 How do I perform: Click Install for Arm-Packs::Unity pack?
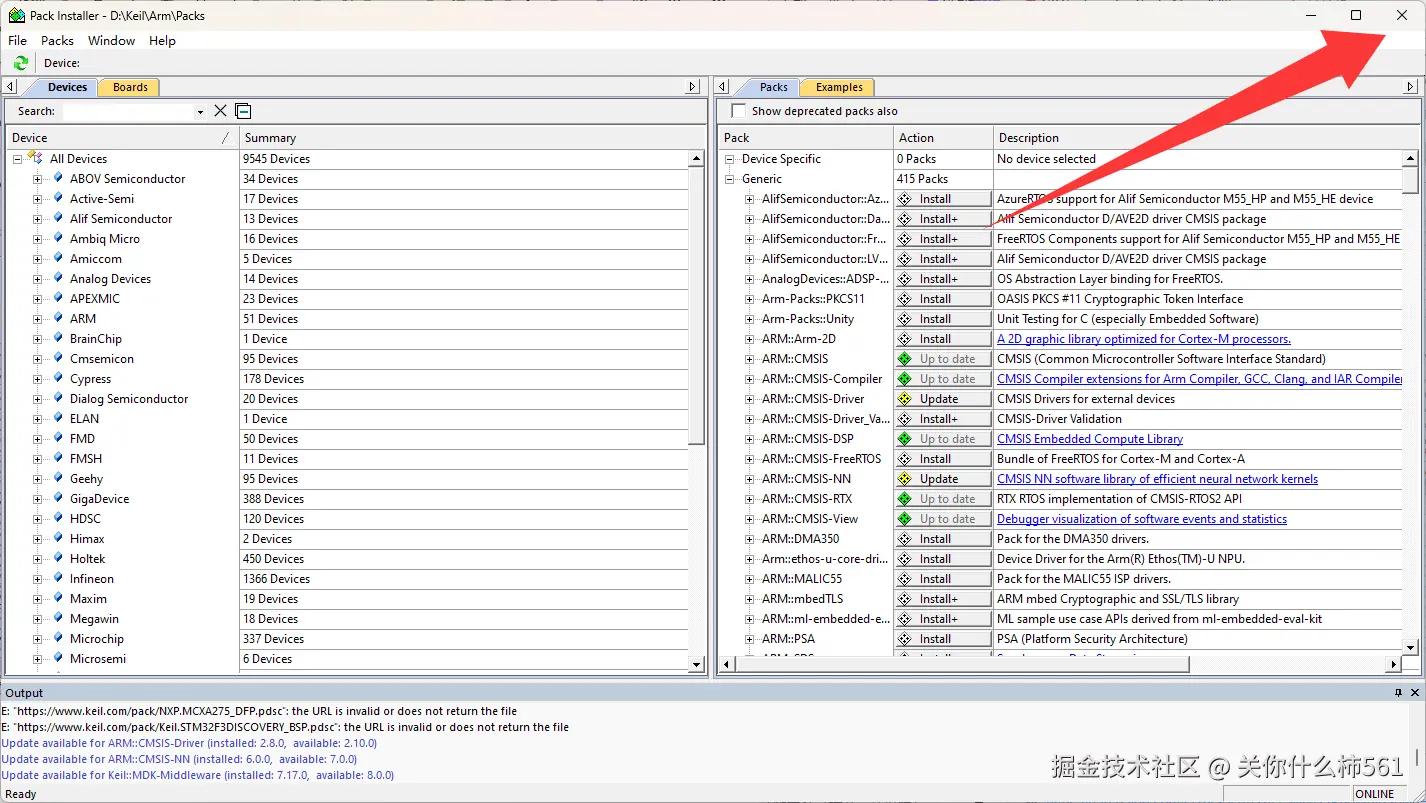point(943,319)
